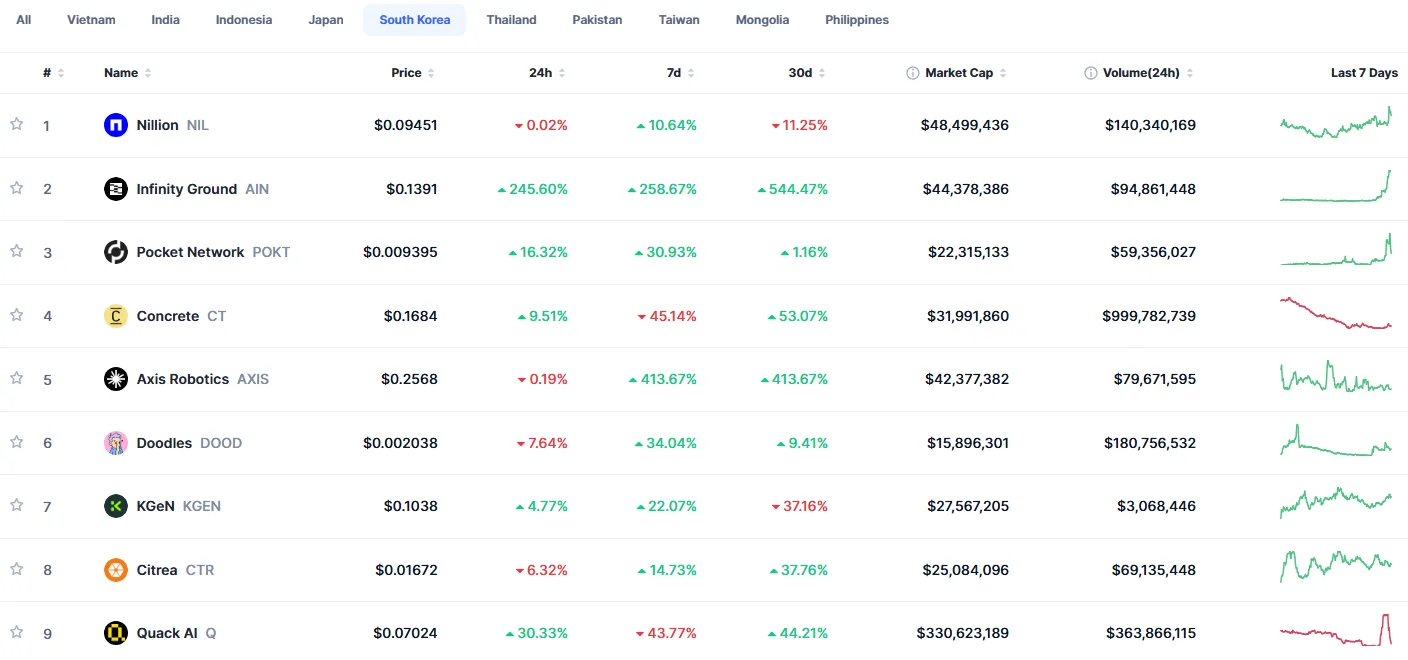Click the Concrete coin logo
The height and width of the screenshot is (660, 1408).
[116, 316]
